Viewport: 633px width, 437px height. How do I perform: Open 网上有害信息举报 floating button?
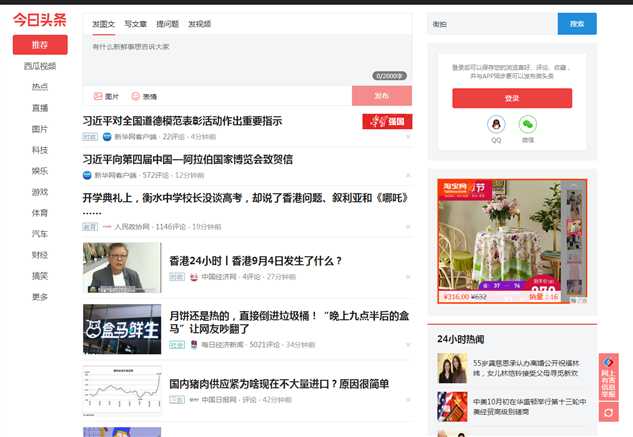click(x=608, y=377)
